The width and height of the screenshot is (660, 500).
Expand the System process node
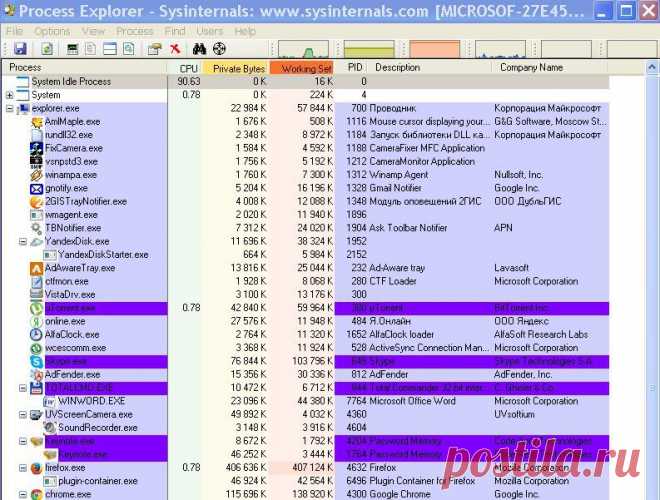click(x=10, y=96)
